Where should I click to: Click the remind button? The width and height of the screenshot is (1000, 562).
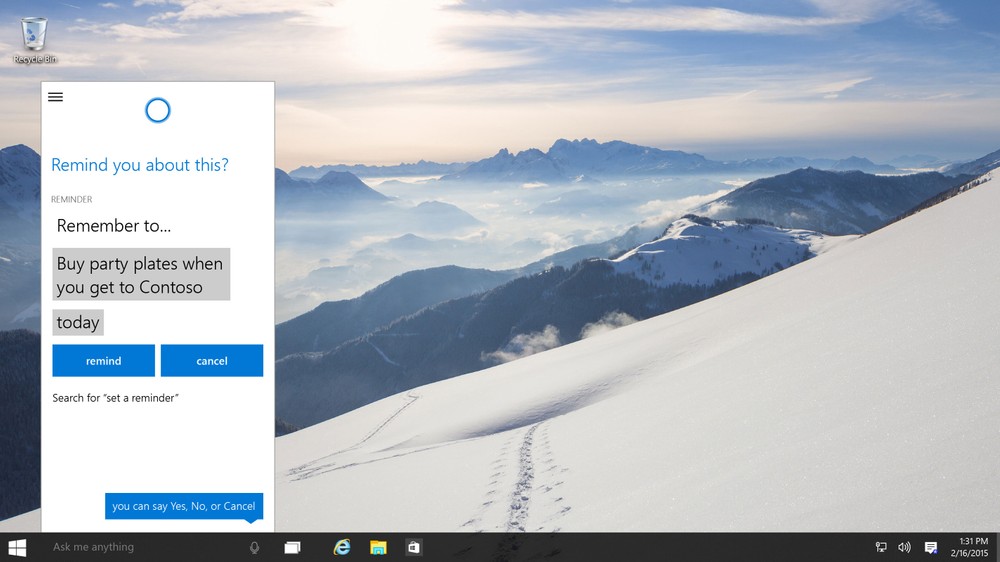[103, 360]
